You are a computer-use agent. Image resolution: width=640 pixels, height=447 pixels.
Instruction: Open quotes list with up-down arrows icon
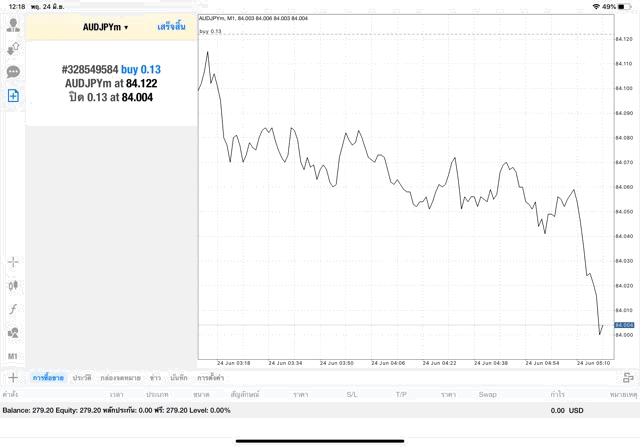pos(13,48)
